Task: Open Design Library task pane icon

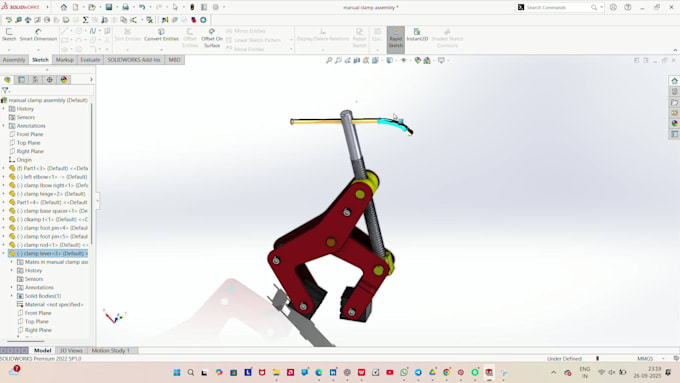Action: 674,92
